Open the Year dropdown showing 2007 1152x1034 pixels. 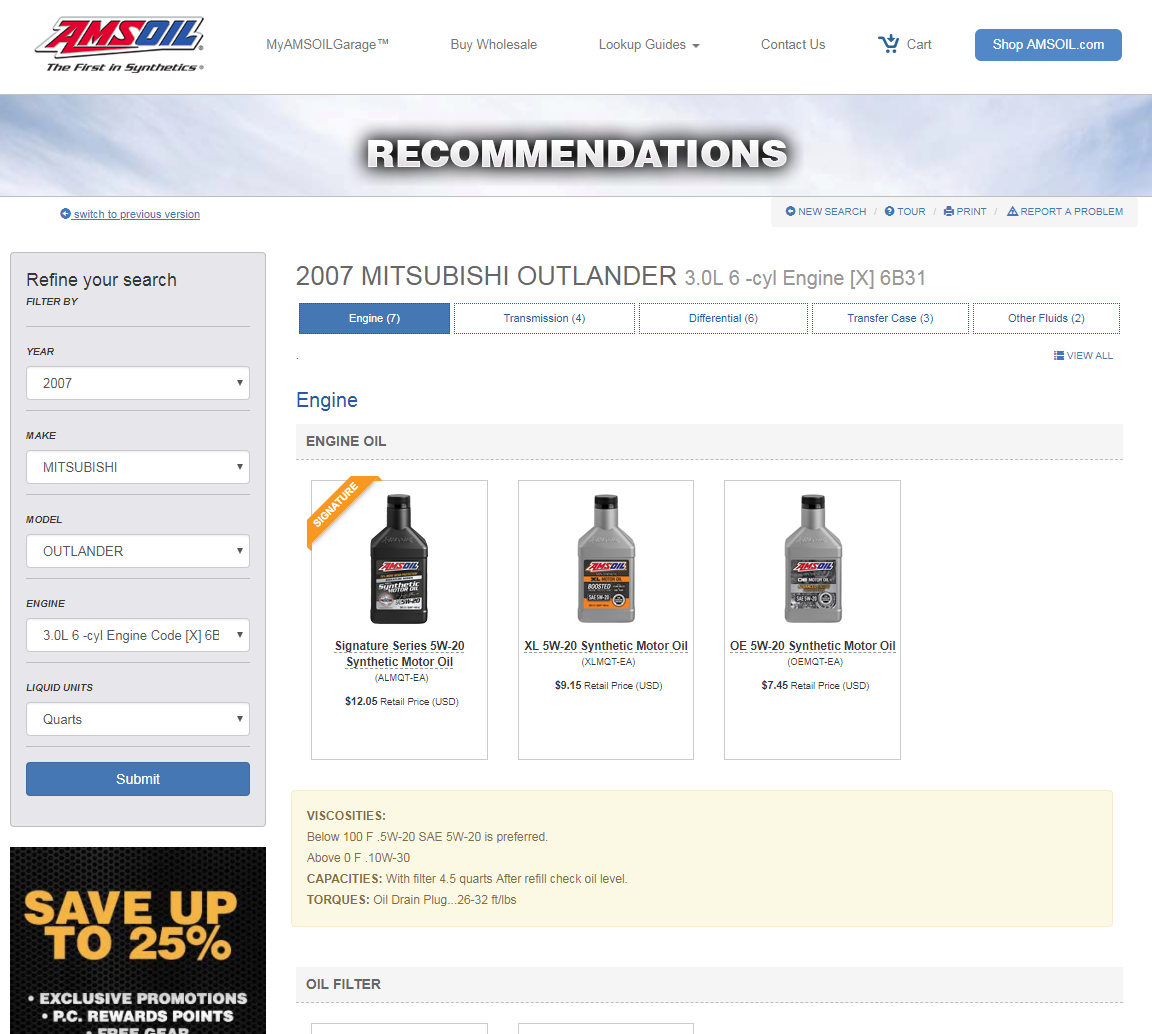[138, 383]
